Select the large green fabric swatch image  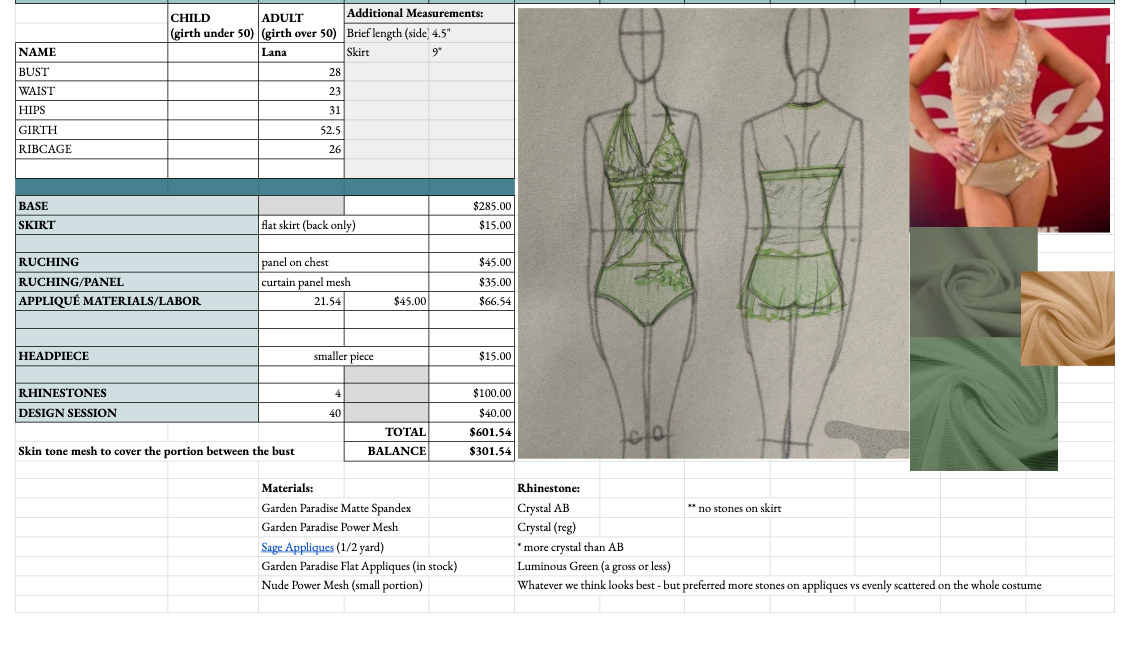pyautogui.click(x=983, y=403)
